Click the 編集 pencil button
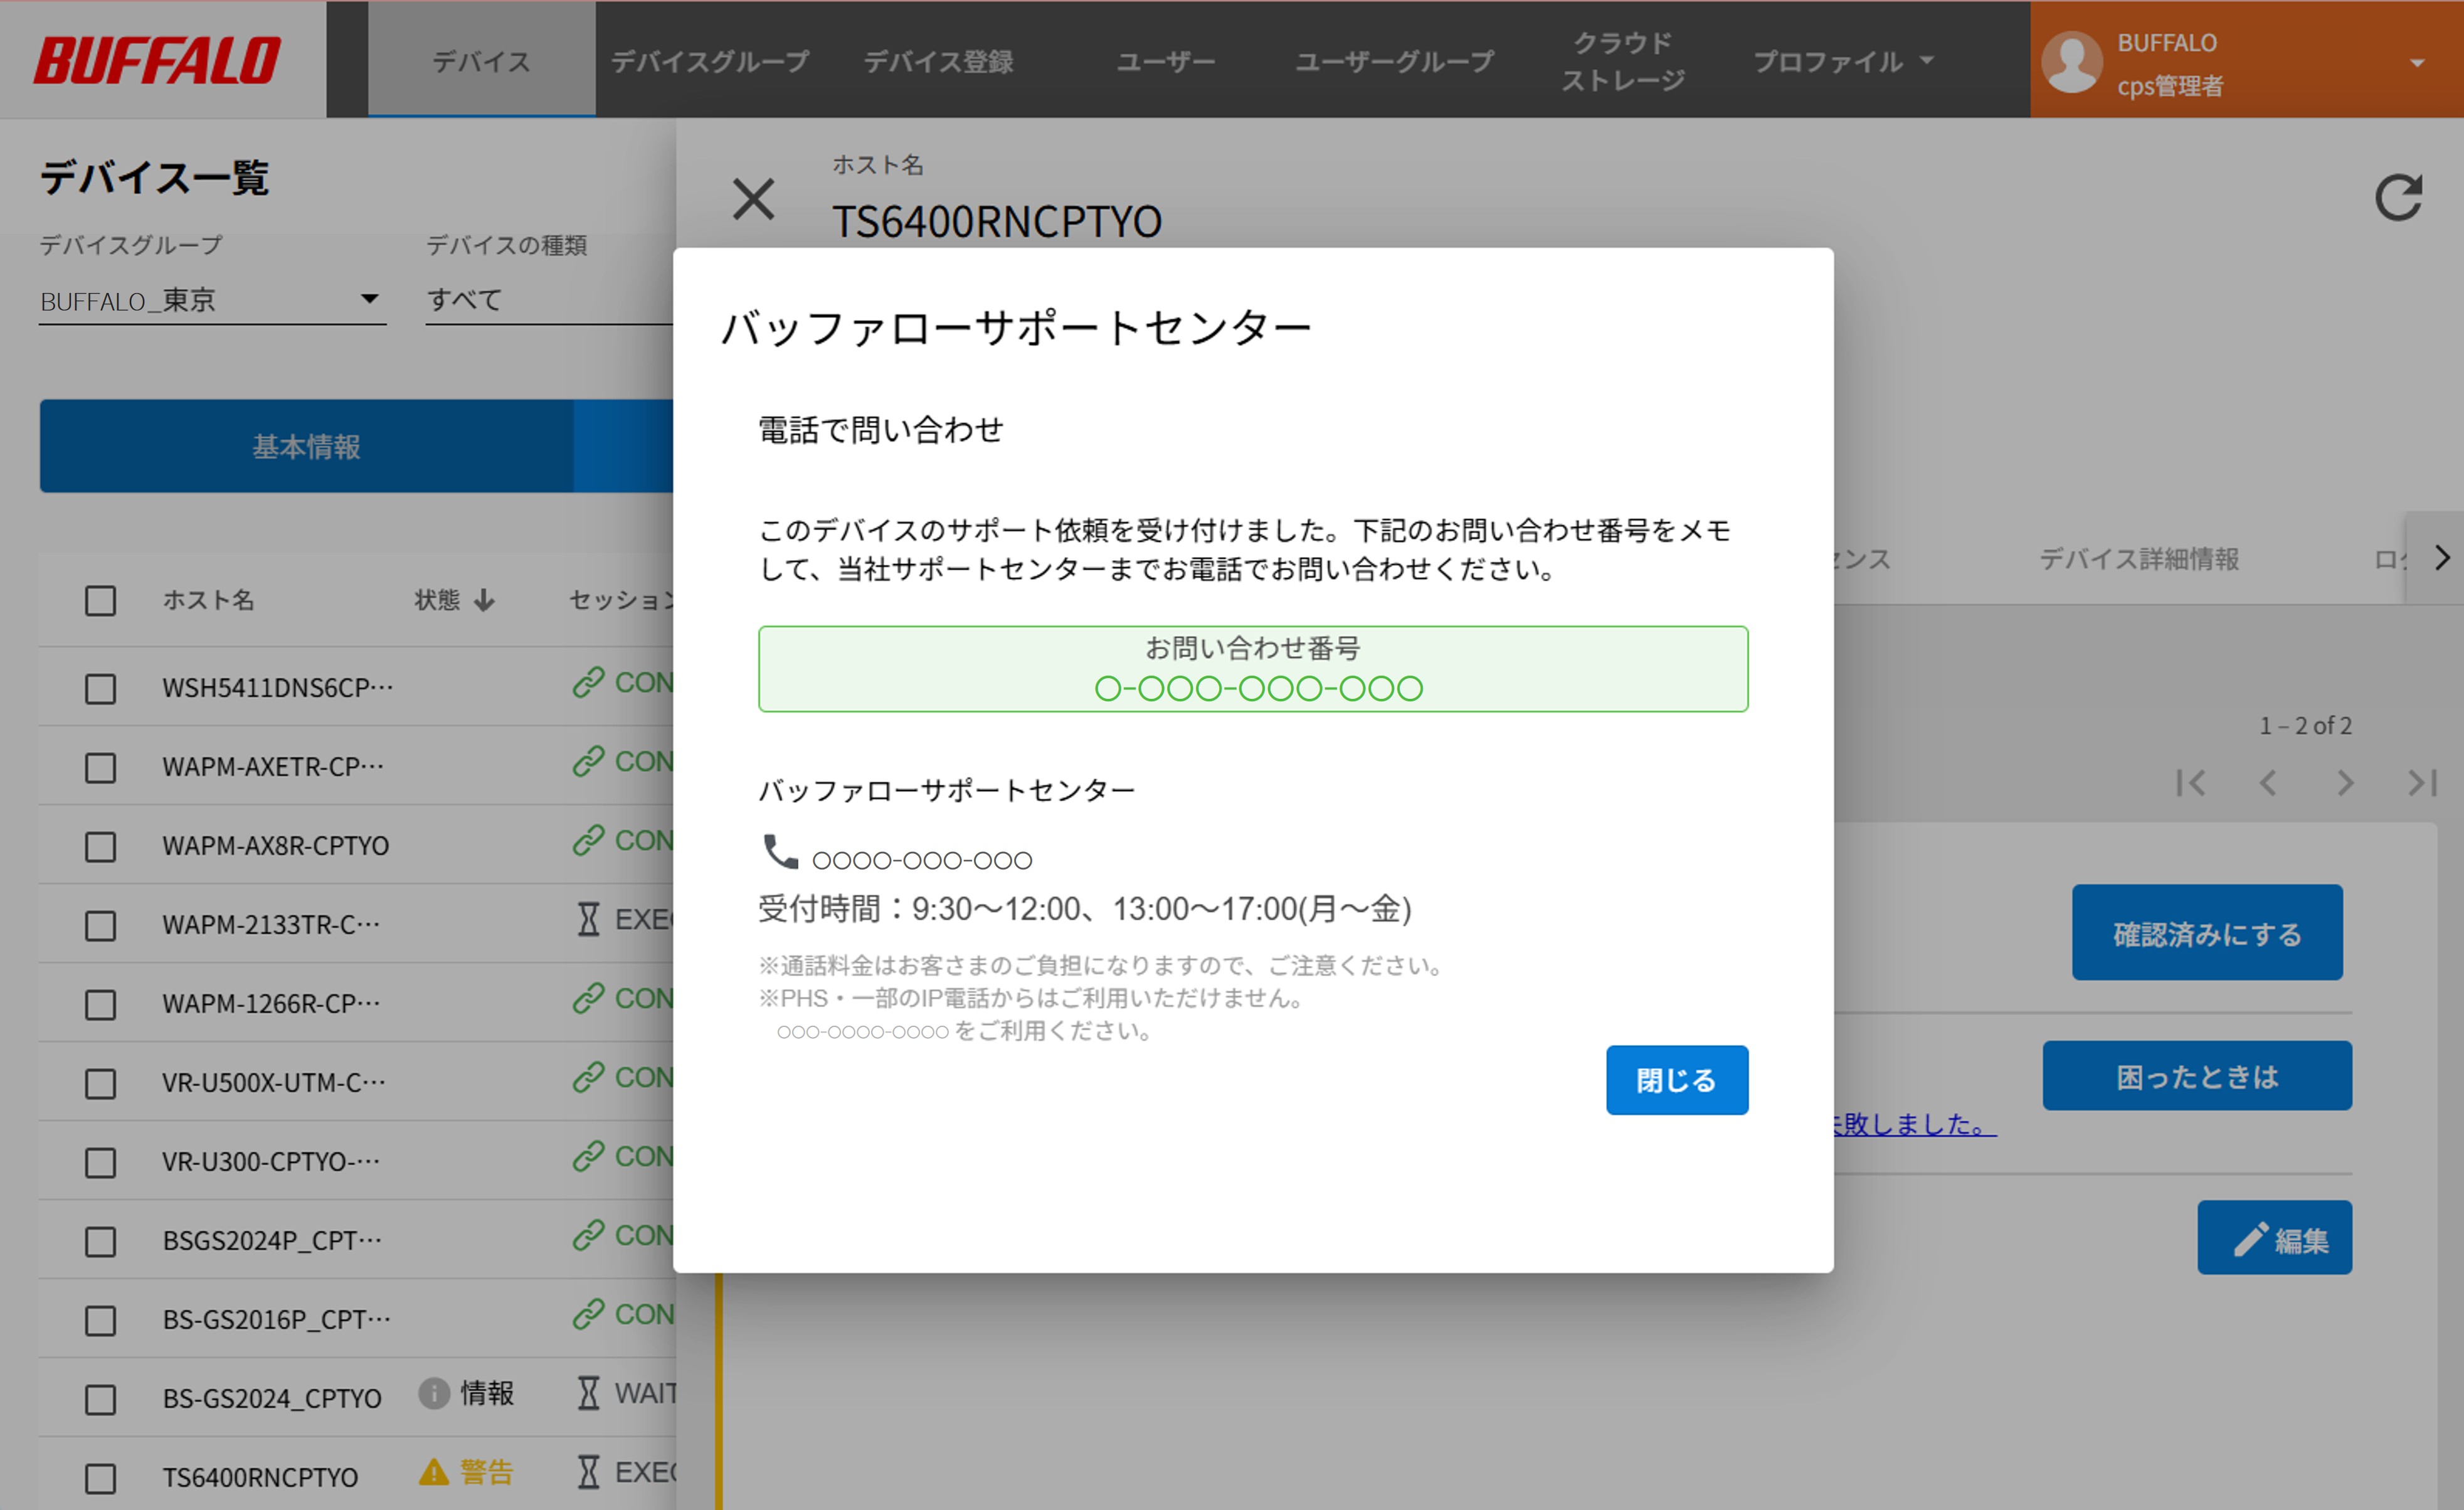 tap(2274, 1238)
